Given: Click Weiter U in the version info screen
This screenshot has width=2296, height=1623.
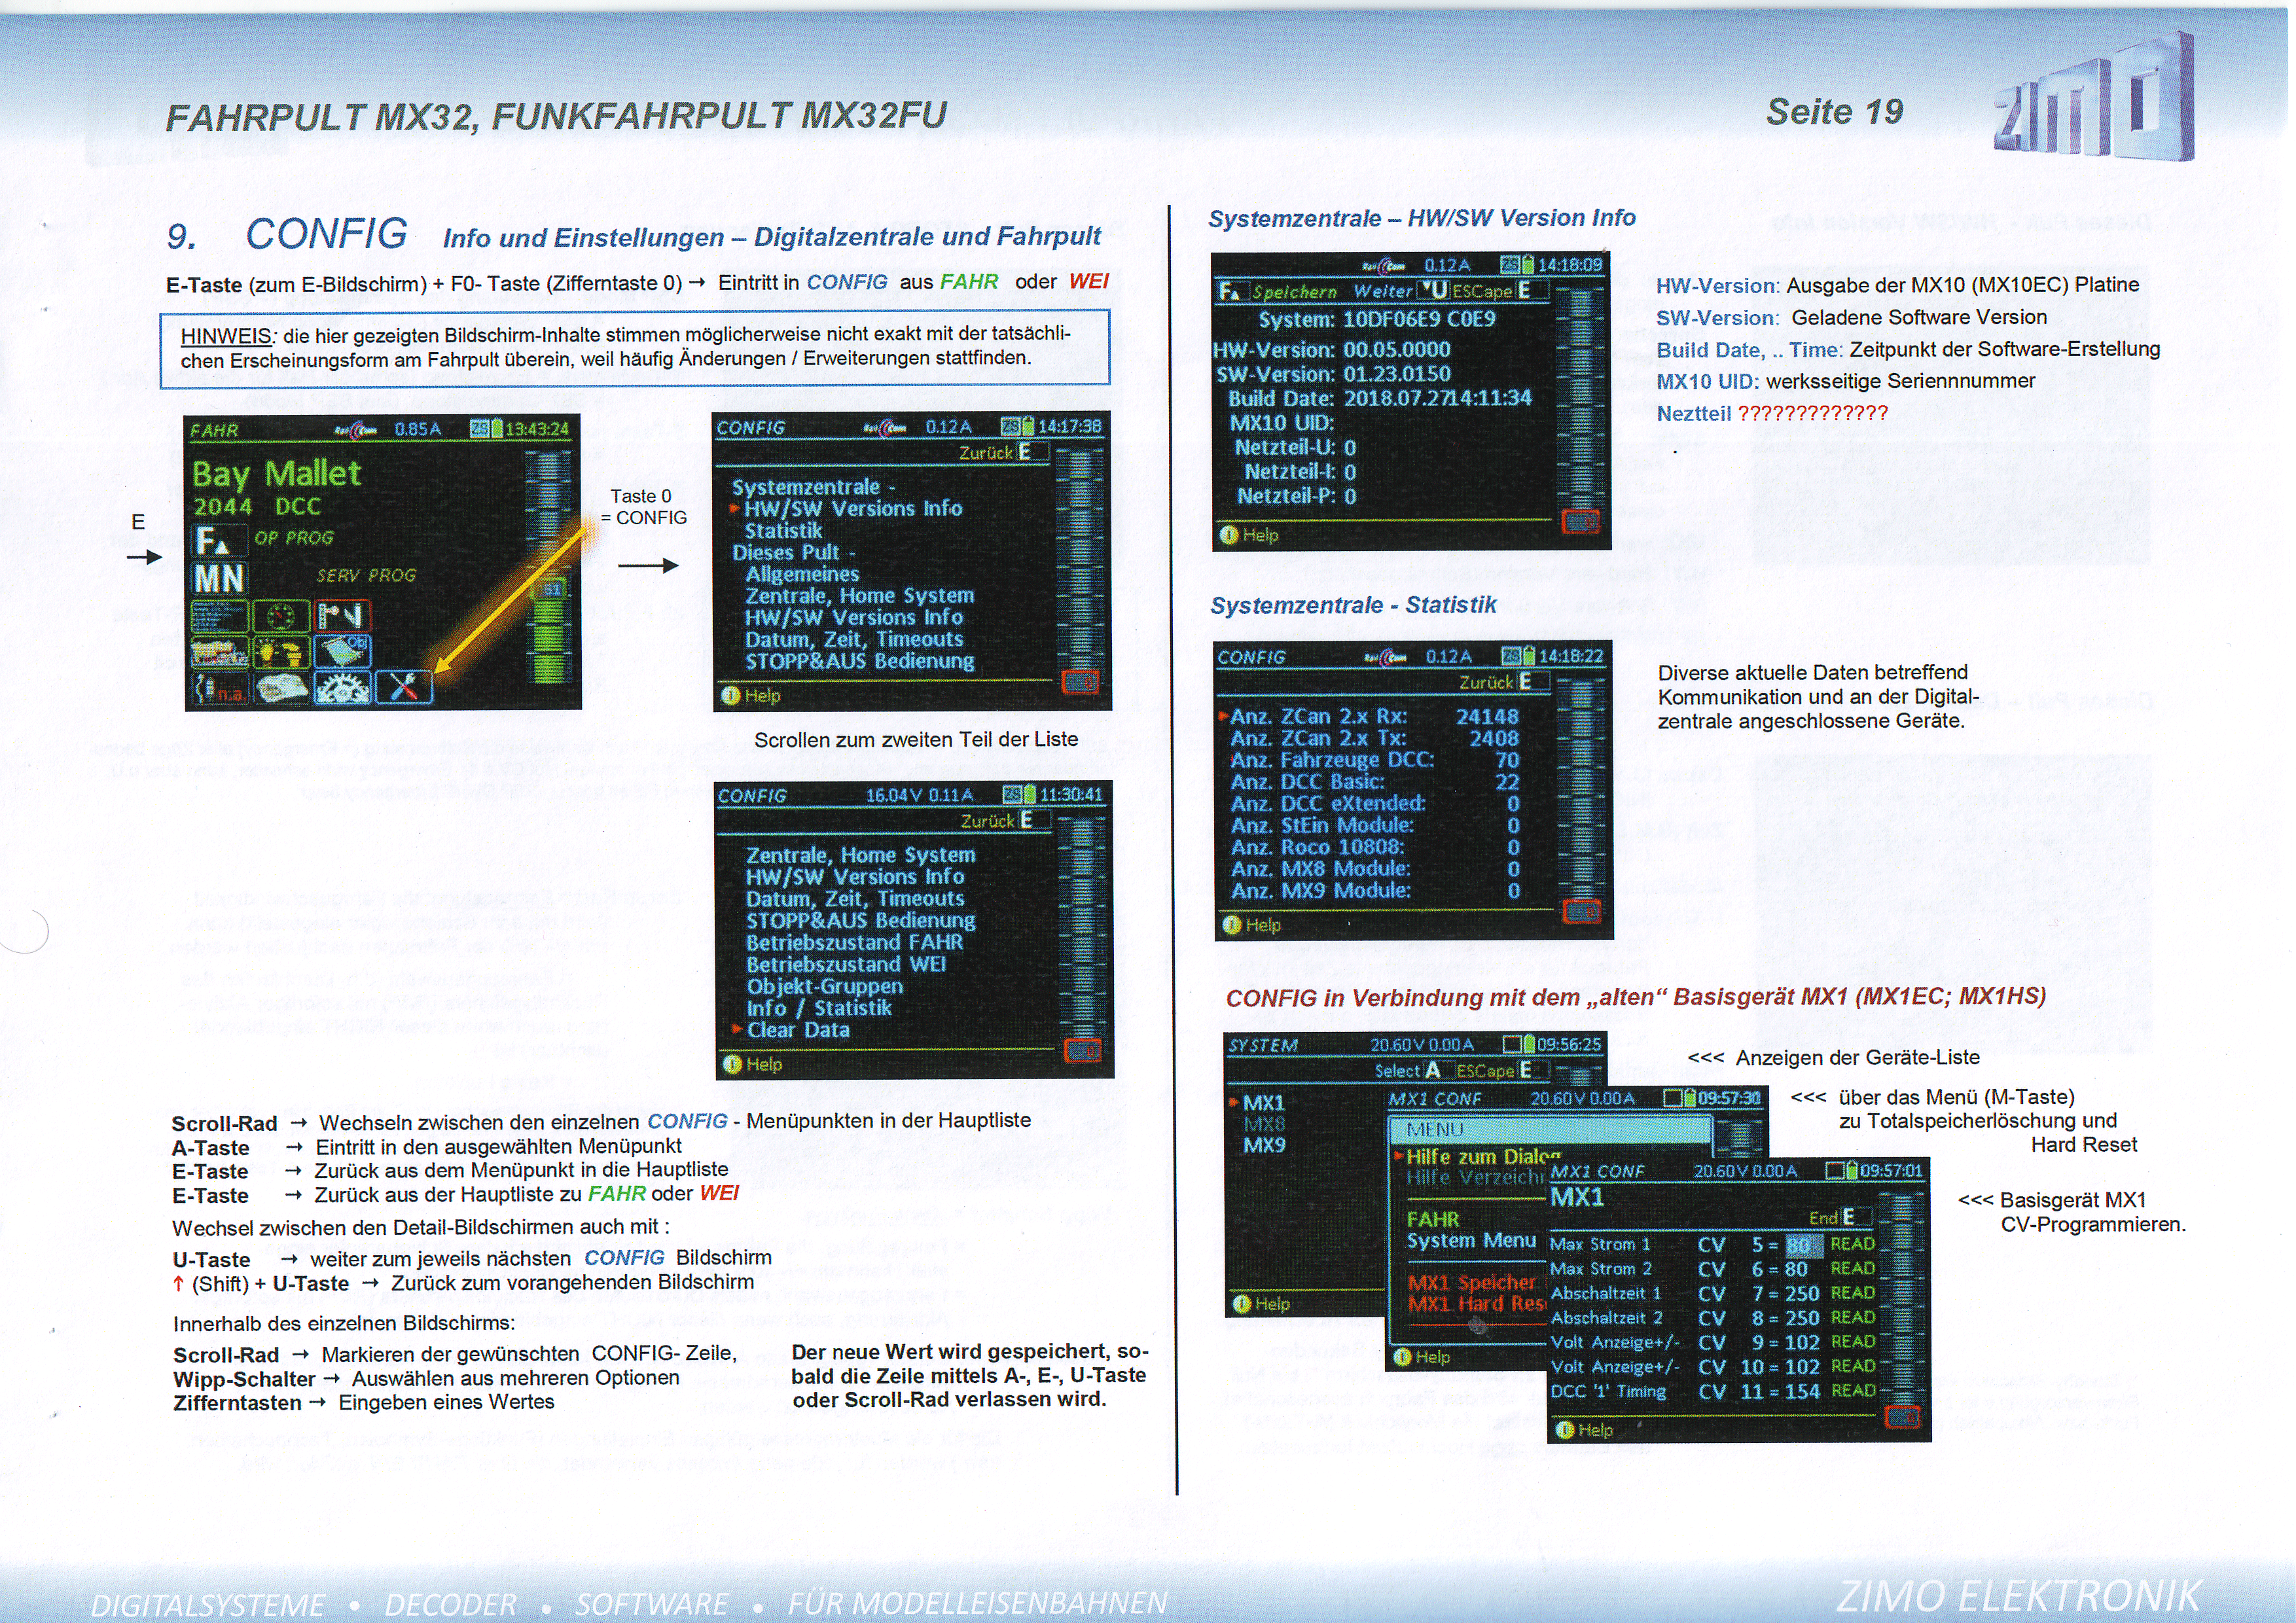Looking at the screenshot, I should (1401, 290).
